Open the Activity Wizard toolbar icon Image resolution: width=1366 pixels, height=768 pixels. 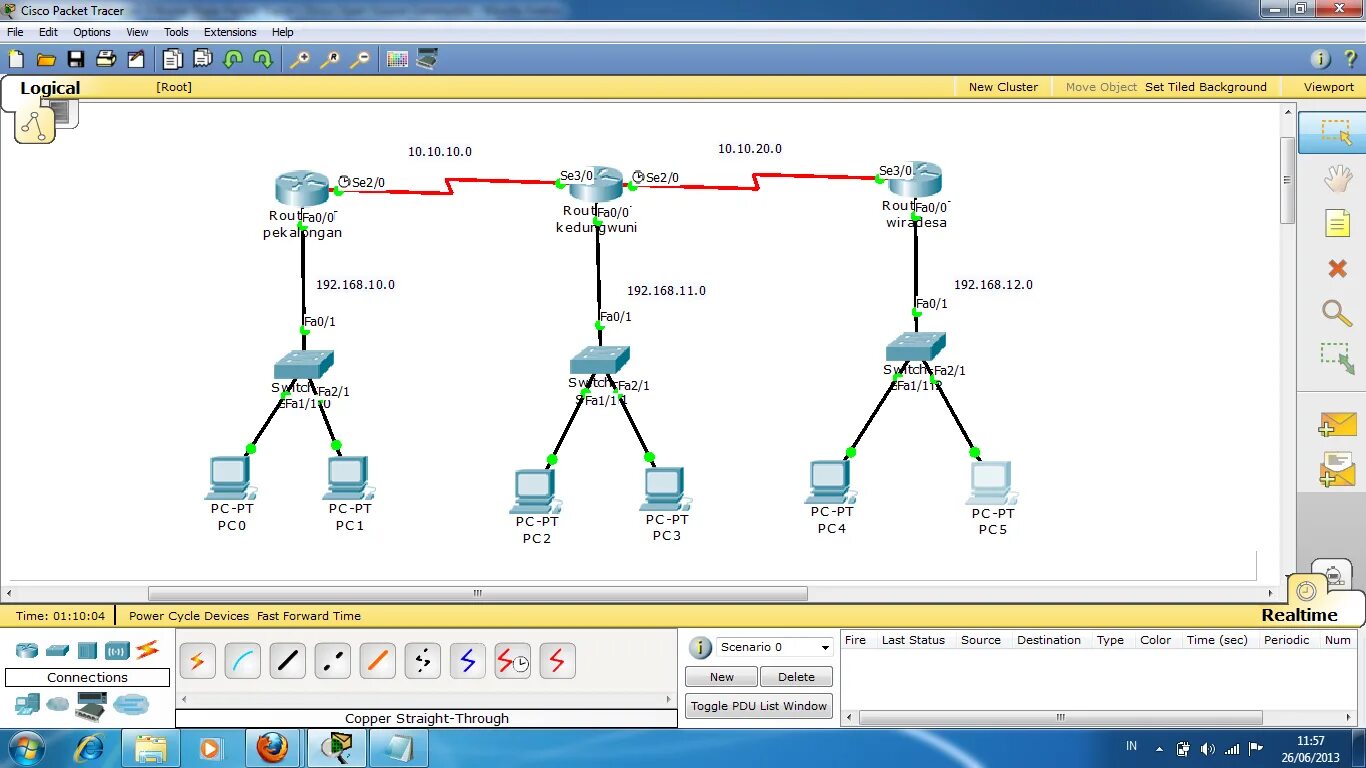pyautogui.click(x=136, y=59)
